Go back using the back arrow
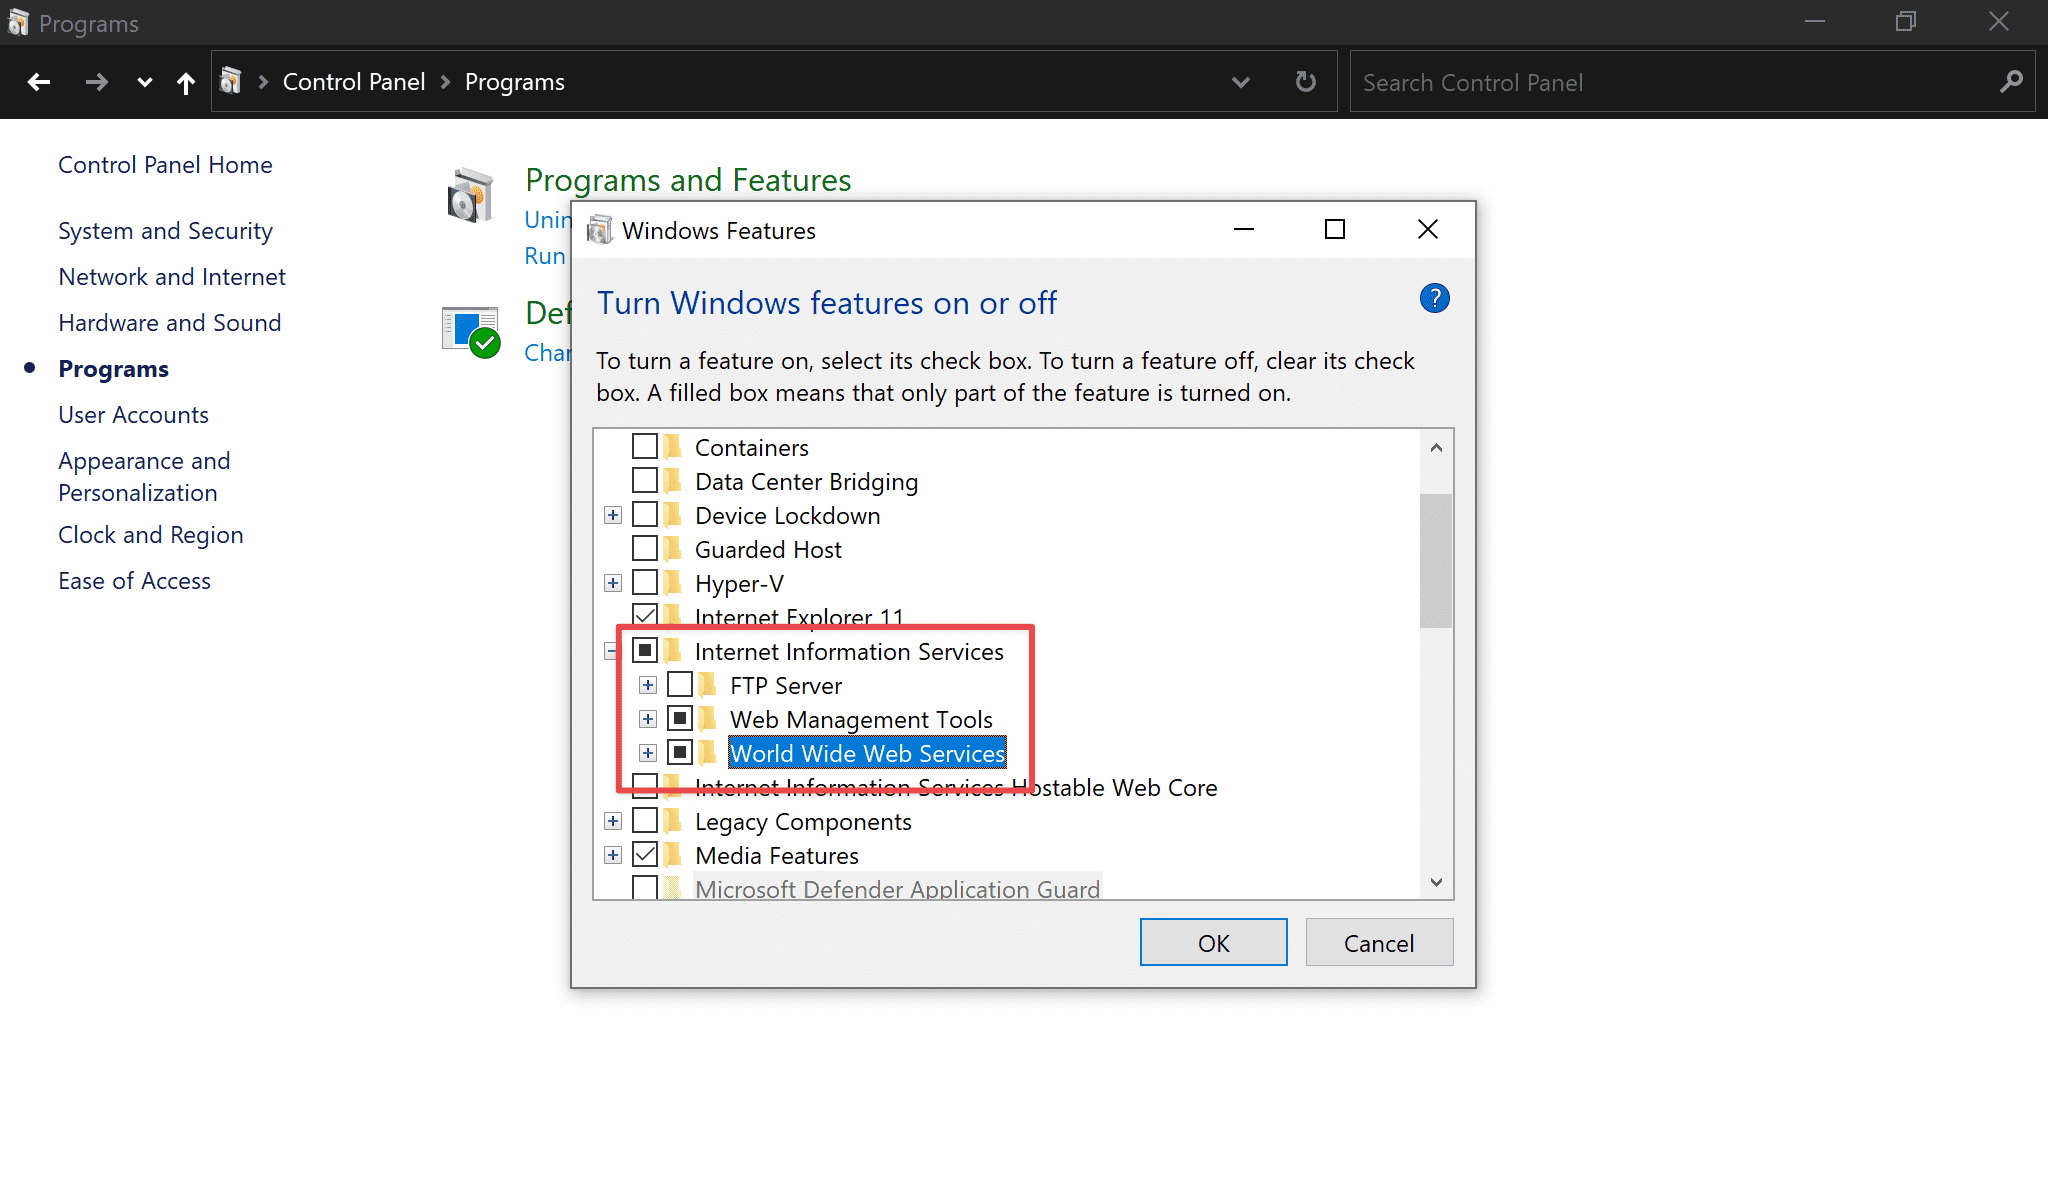The image size is (2048, 1200). coord(39,82)
